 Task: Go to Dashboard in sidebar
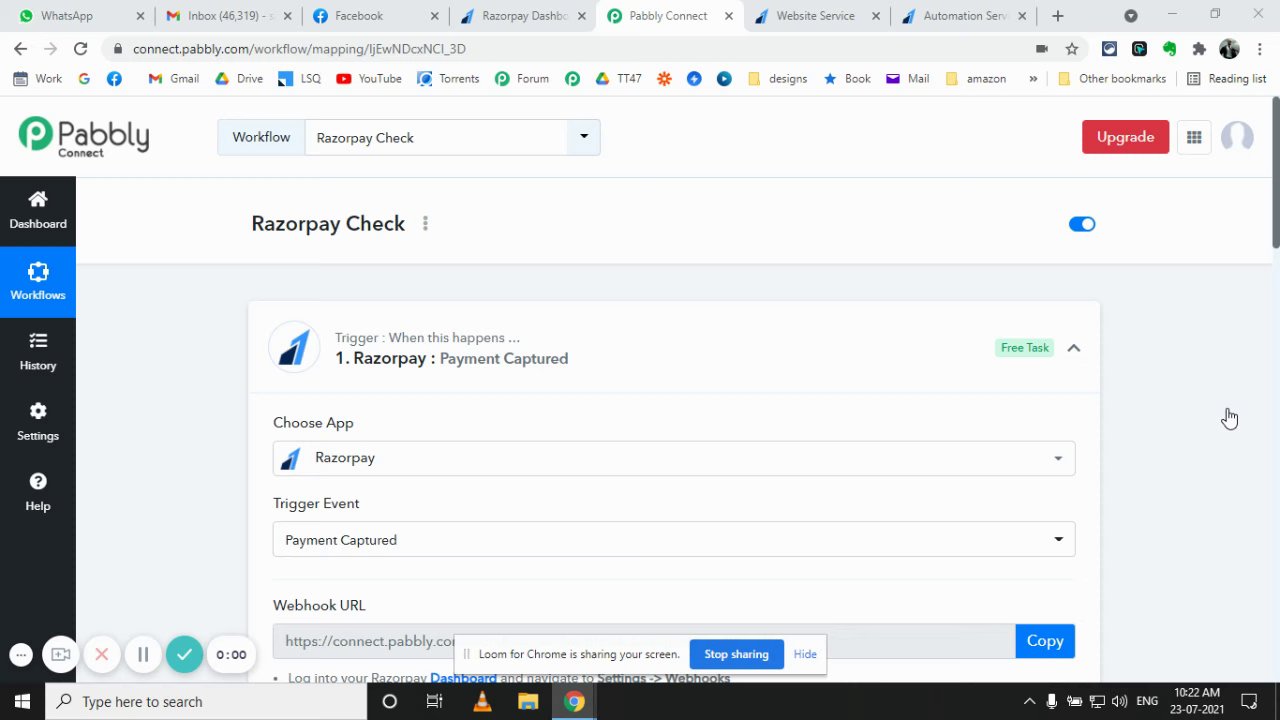pyautogui.click(x=38, y=211)
